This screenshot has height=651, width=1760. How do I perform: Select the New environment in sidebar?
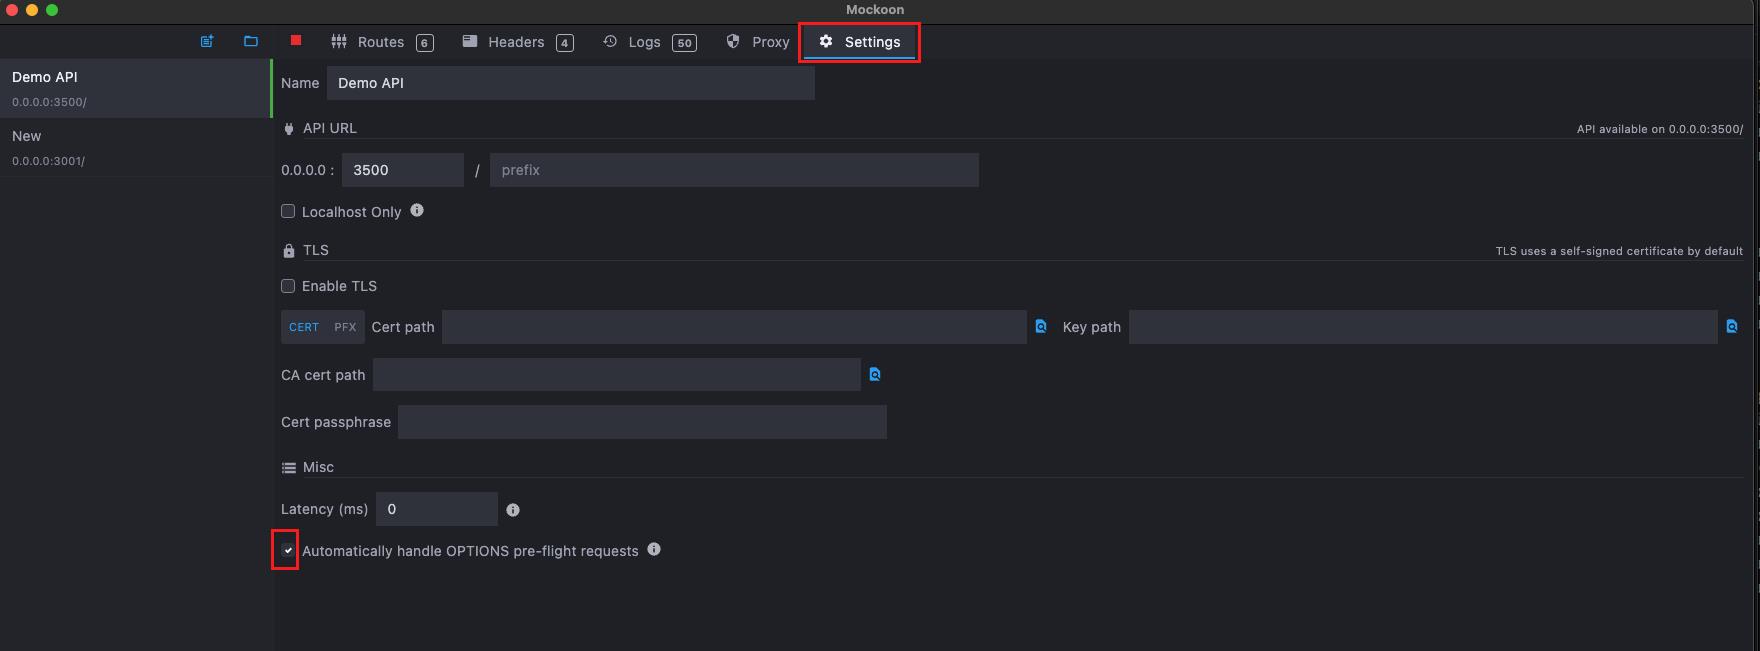[x=136, y=147]
